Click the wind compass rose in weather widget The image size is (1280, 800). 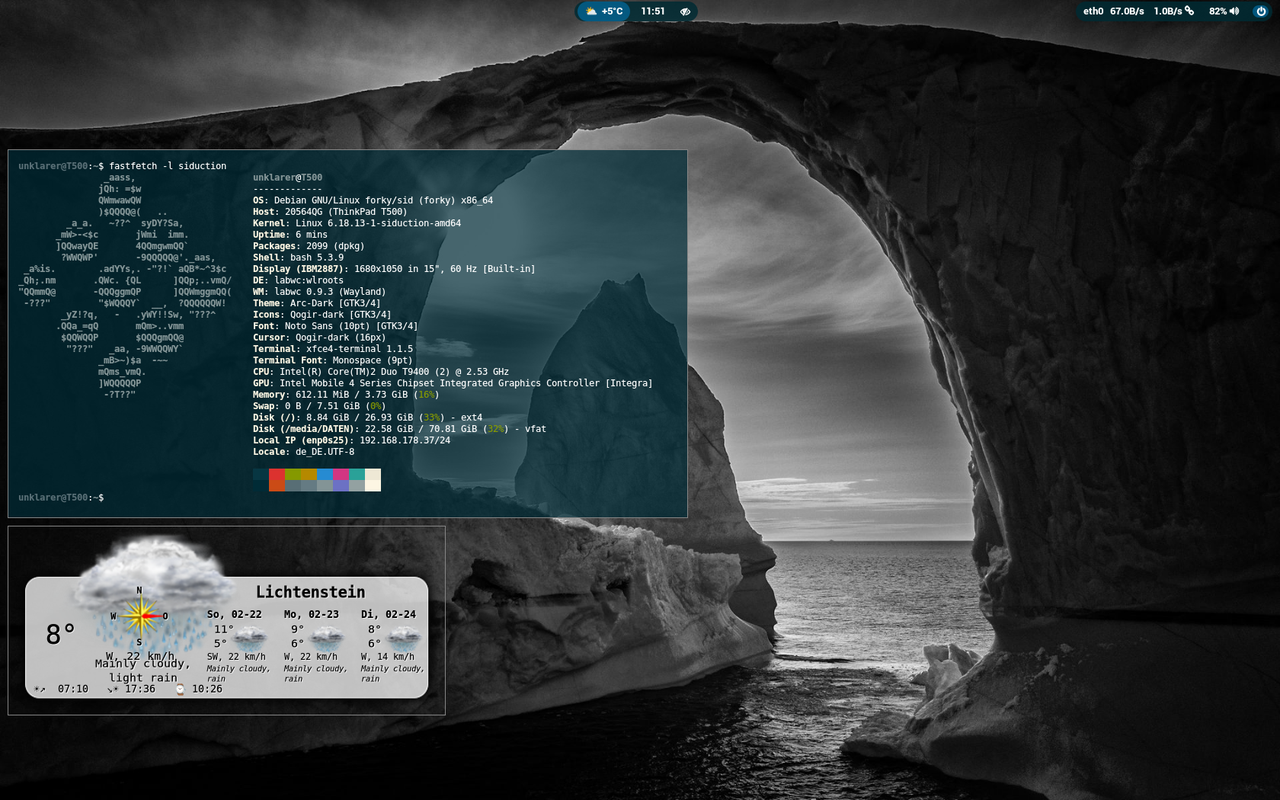pos(139,616)
